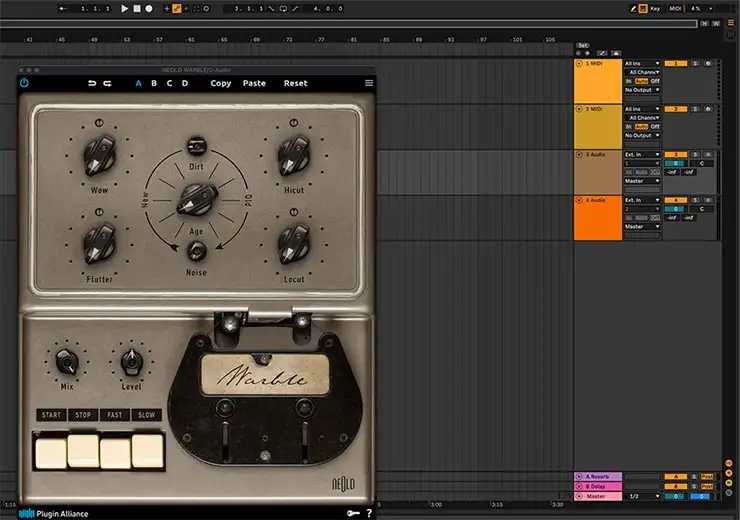
Task: Open the 3 Audio Ext. In dropdown
Action: 642,154
